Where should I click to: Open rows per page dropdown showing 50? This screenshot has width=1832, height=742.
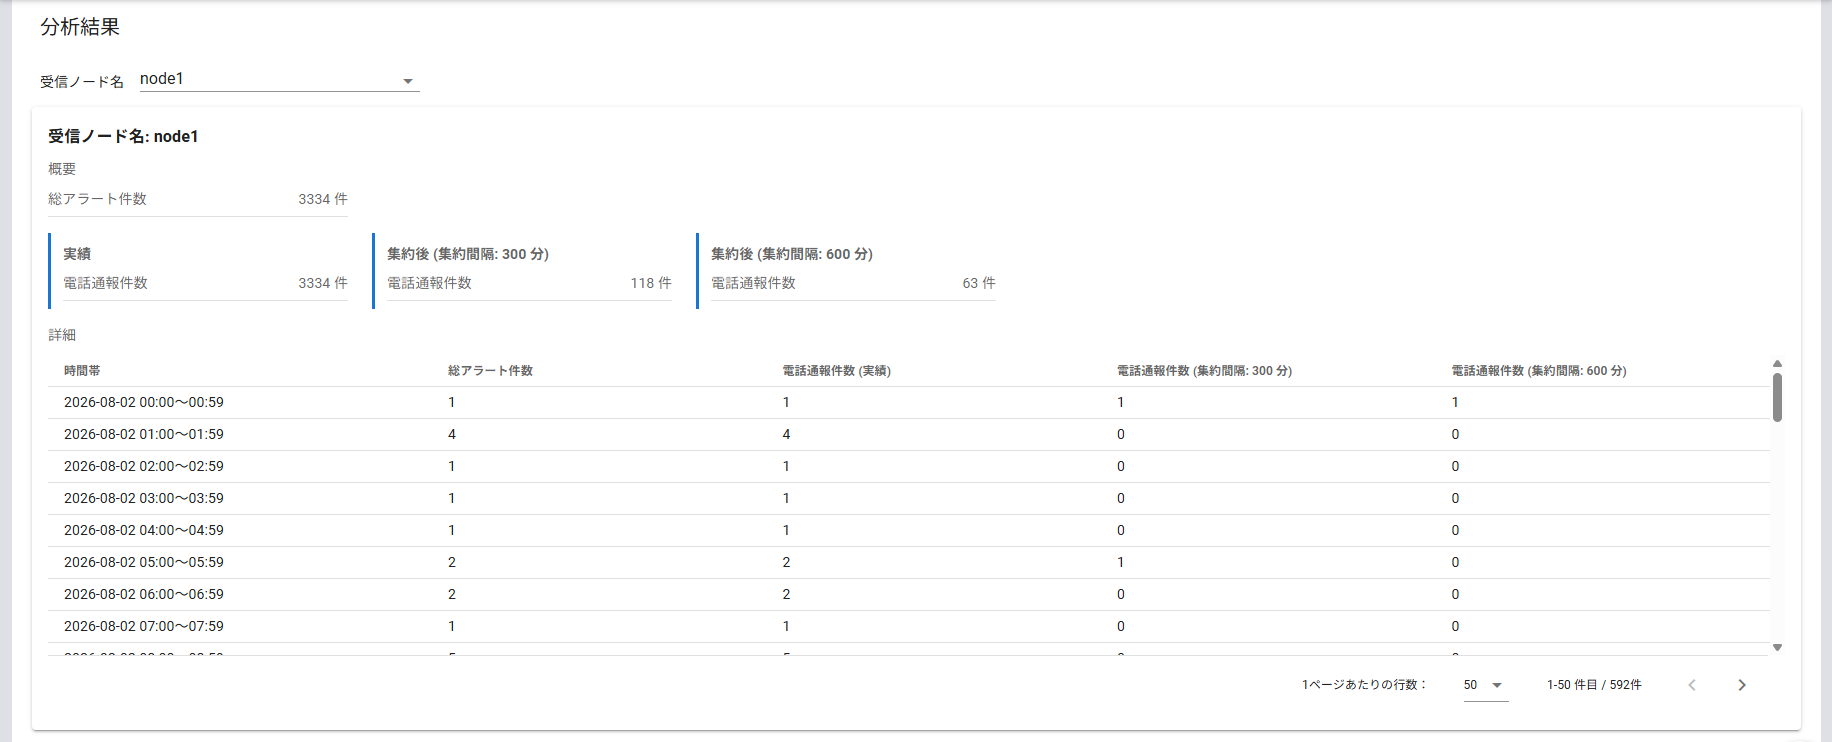pos(1485,685)
